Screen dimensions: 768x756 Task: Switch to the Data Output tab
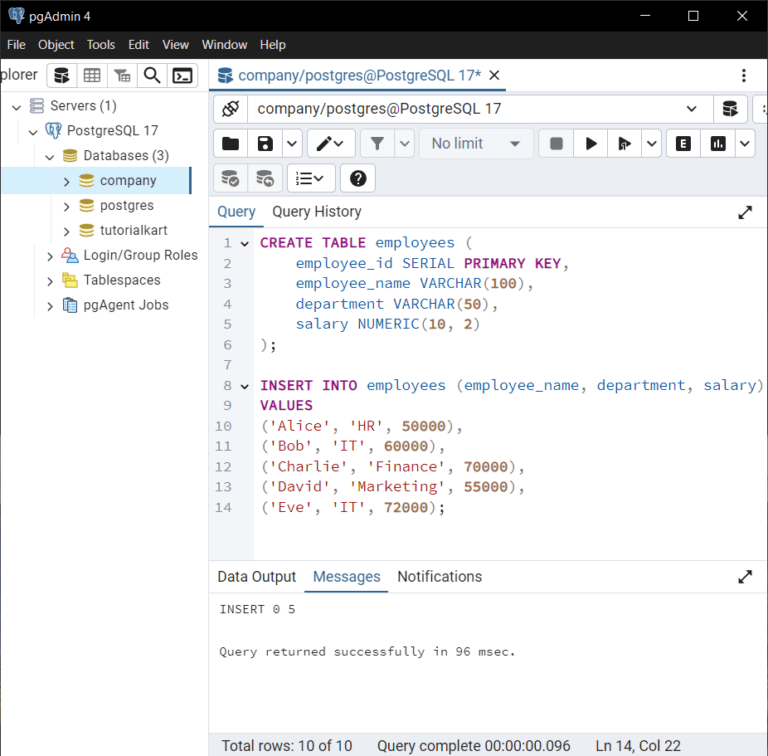257,576
